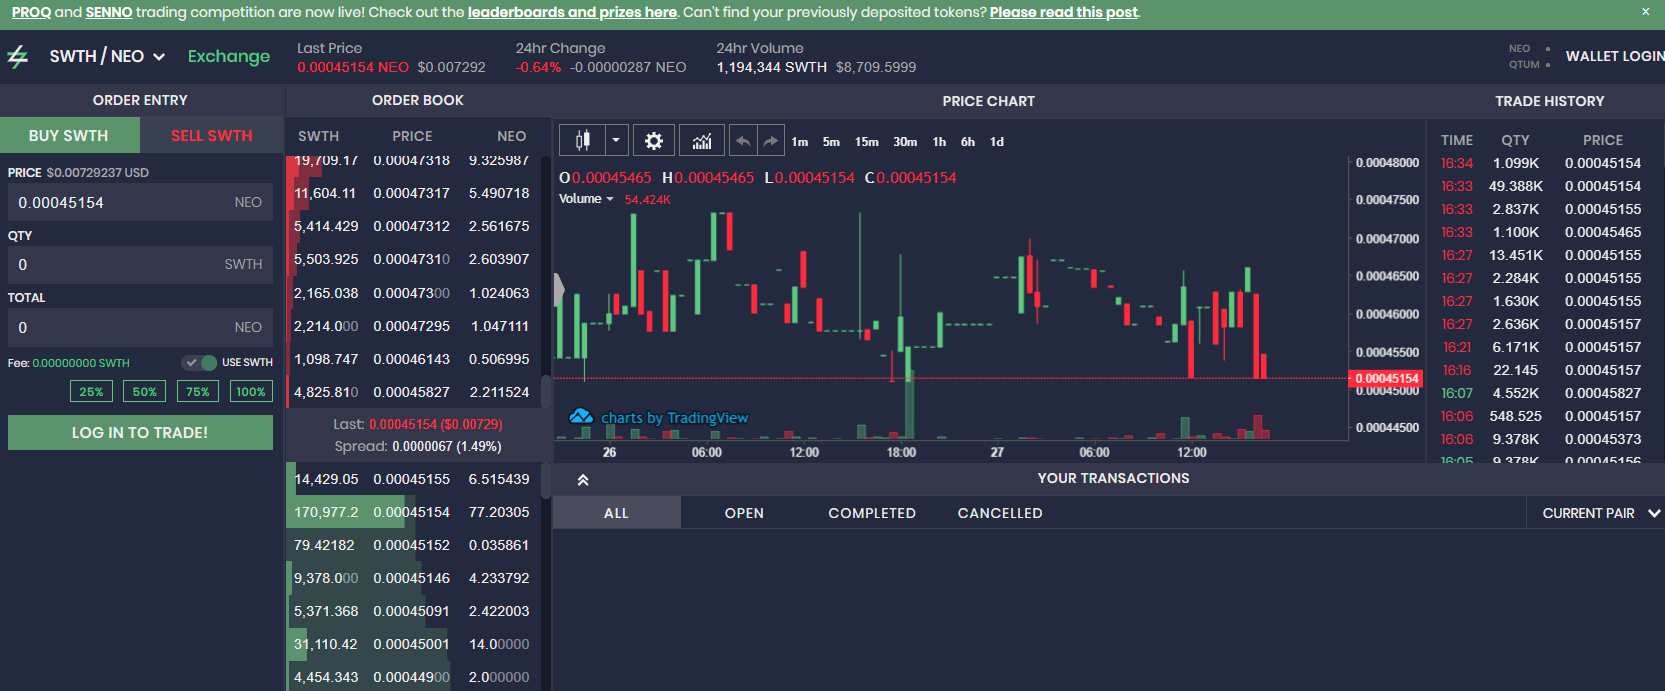The height and width of the screenshot is (691, 1665).
Task: Open the SENNO link in banner
Action: pos(109,12)
